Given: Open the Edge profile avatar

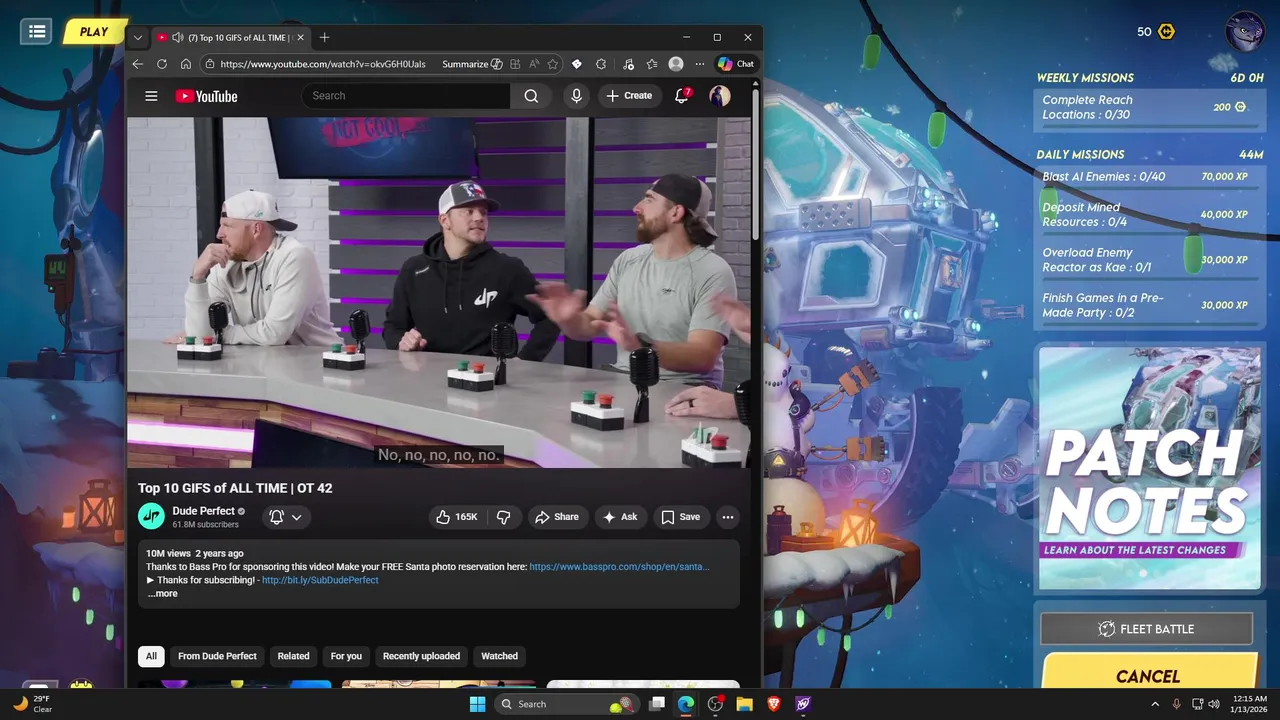Looking at the screenshot, I should click(676, 64).
